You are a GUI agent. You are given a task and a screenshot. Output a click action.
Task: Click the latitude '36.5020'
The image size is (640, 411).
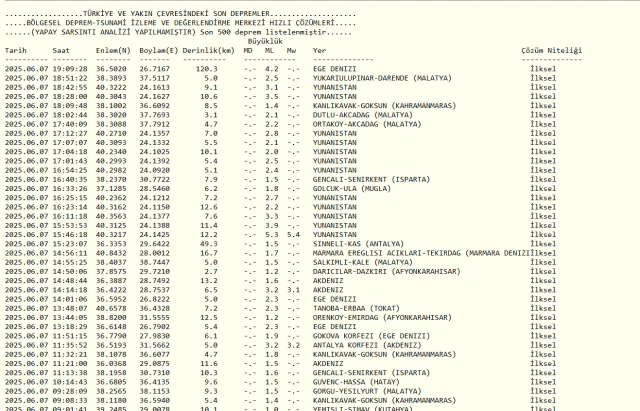[x=111, y=69]
